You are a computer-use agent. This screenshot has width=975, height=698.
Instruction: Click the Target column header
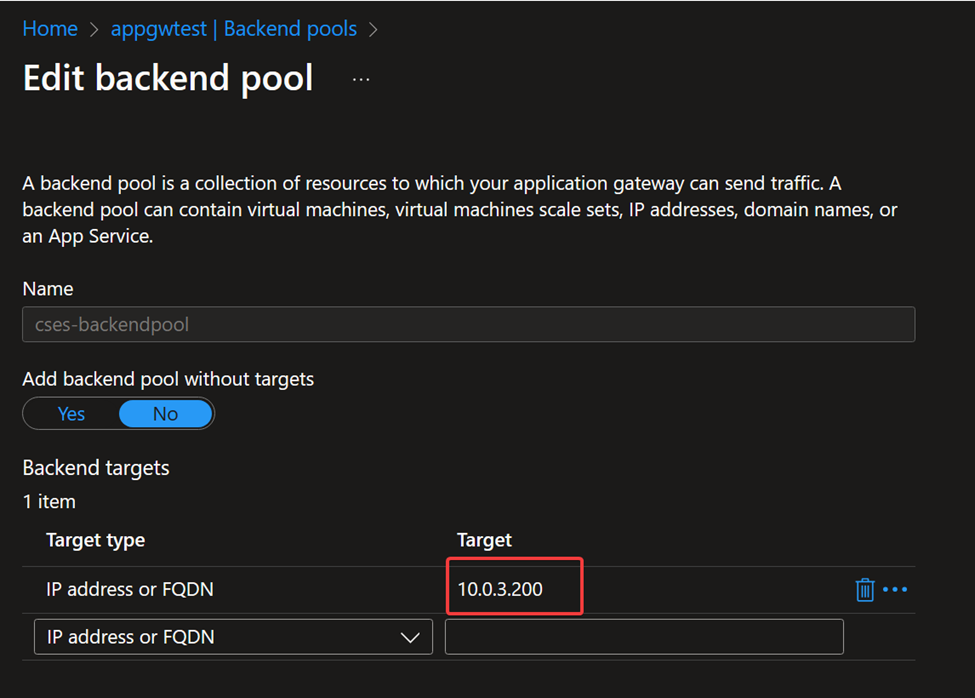click(484, 540)
